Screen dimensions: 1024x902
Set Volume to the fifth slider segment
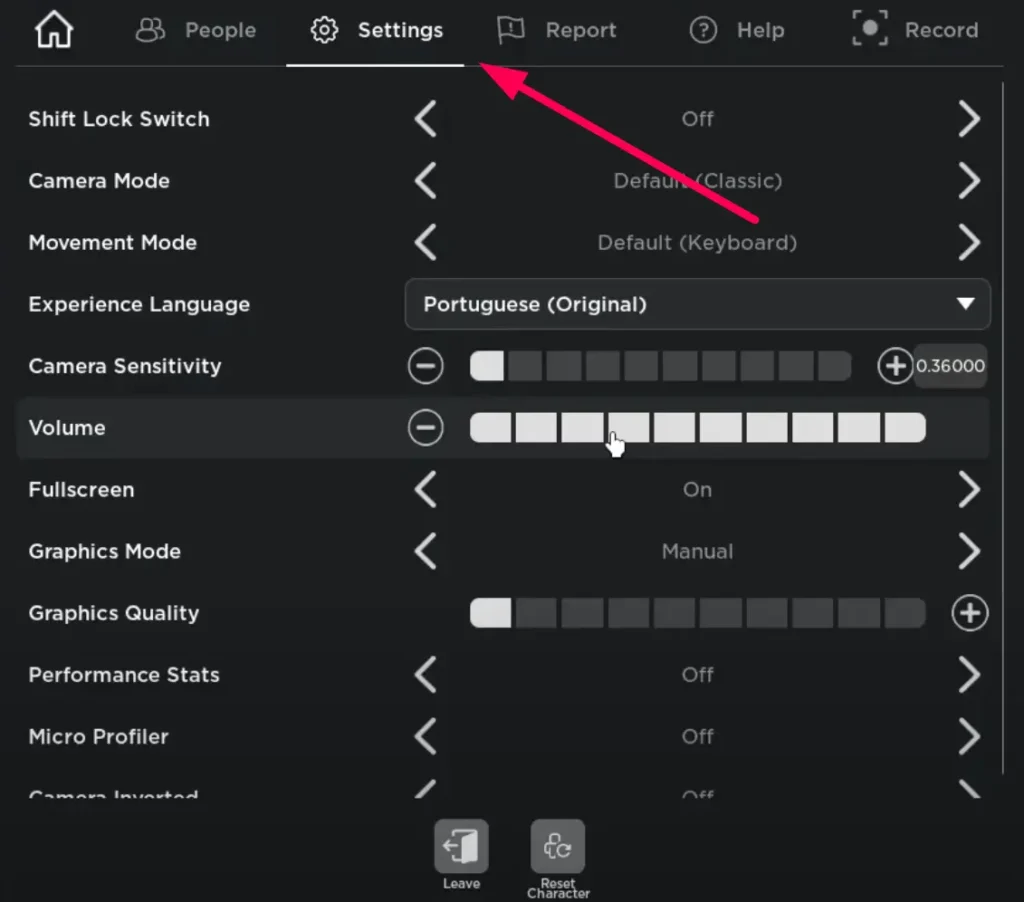(x=675, y=429)
